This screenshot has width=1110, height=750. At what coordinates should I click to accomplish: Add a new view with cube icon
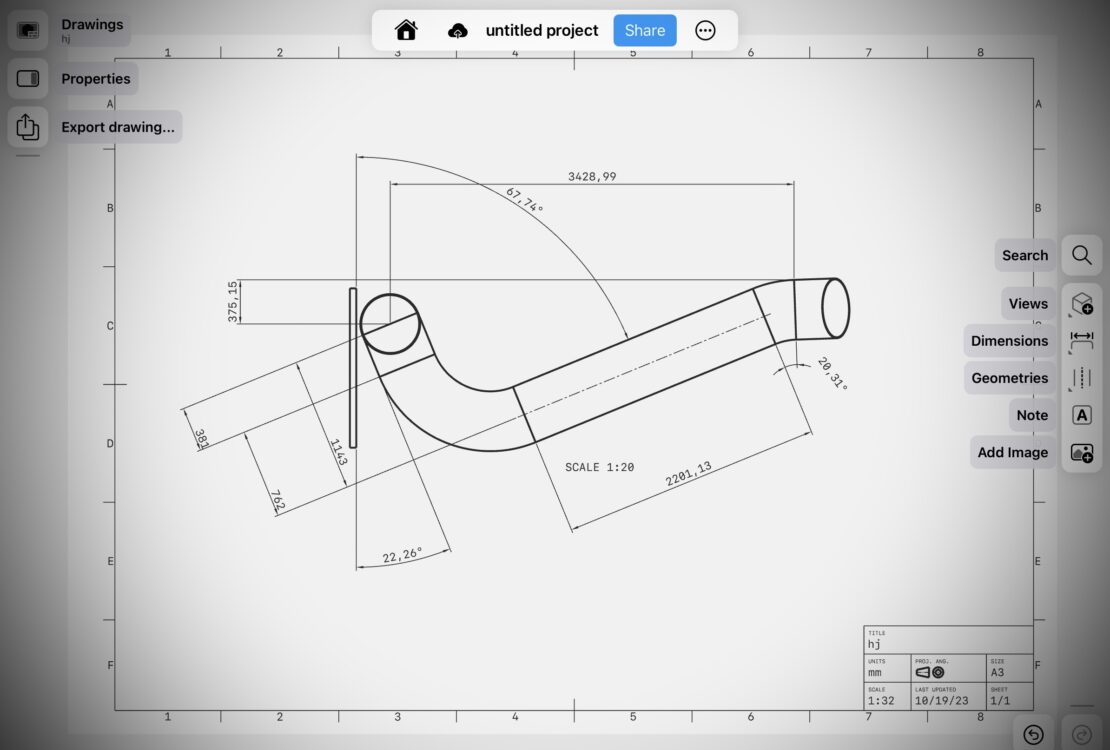tap(1081, 304)
